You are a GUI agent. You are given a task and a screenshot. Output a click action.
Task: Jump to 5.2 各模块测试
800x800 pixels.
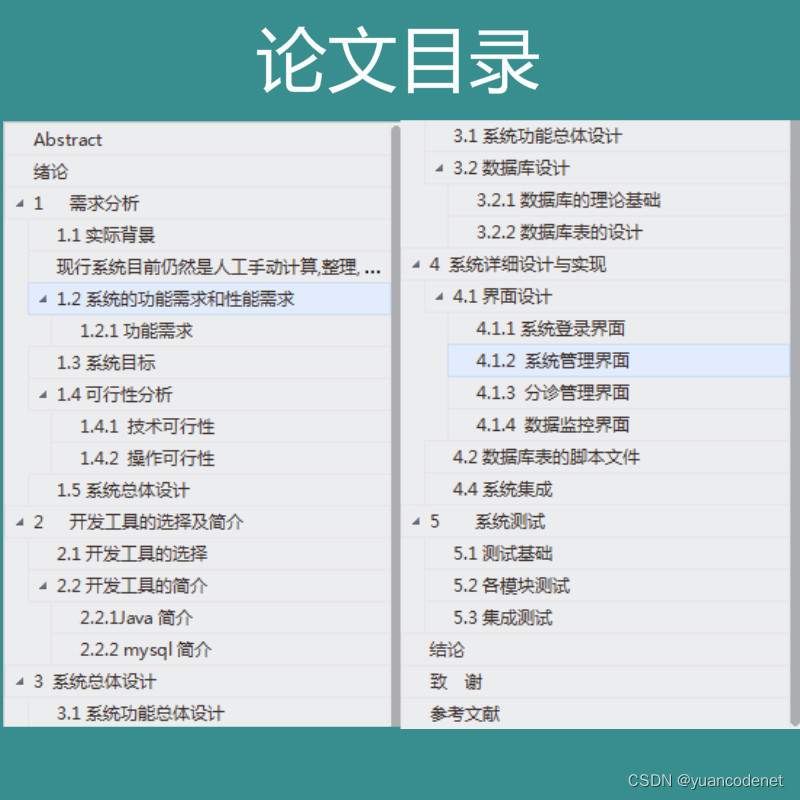(511, 586)
